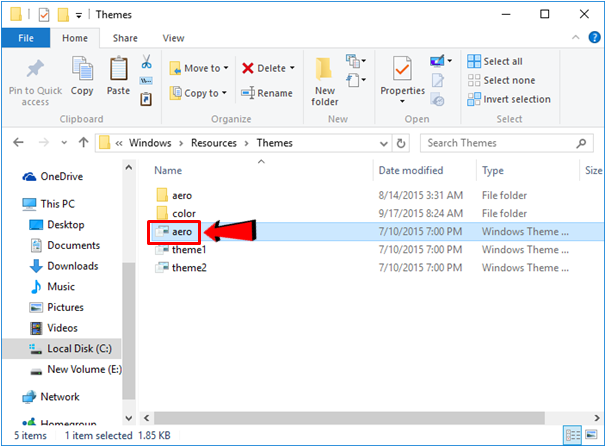Click the Back arrow navigation button
606x447 pixels.
[x=18, y=143]
